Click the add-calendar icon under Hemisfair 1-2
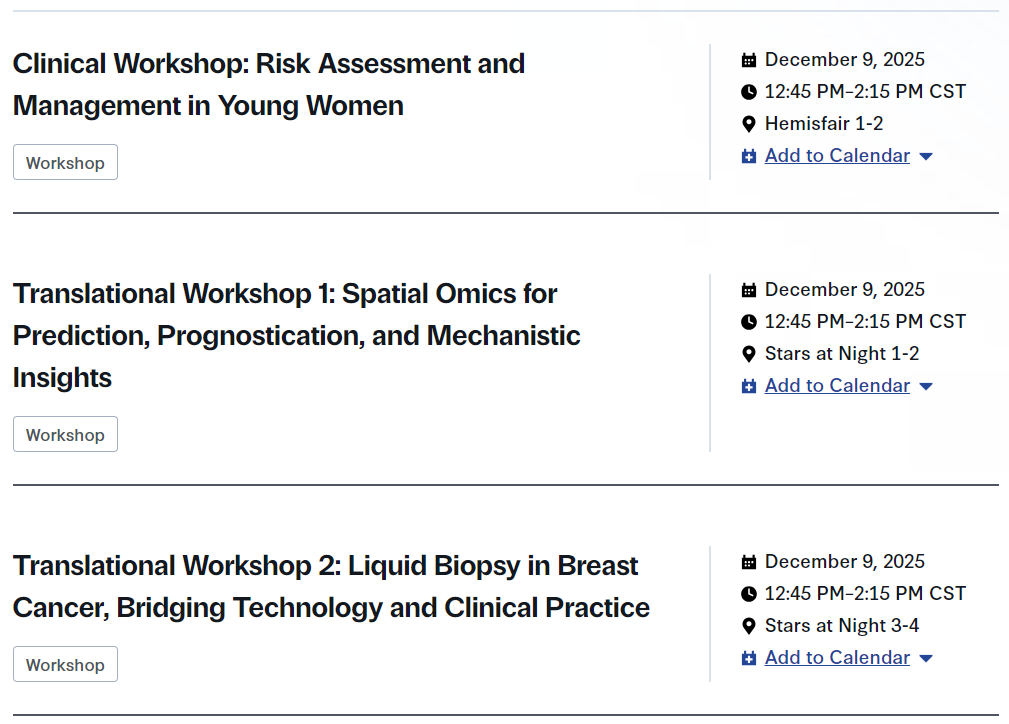 coord(749,156)
